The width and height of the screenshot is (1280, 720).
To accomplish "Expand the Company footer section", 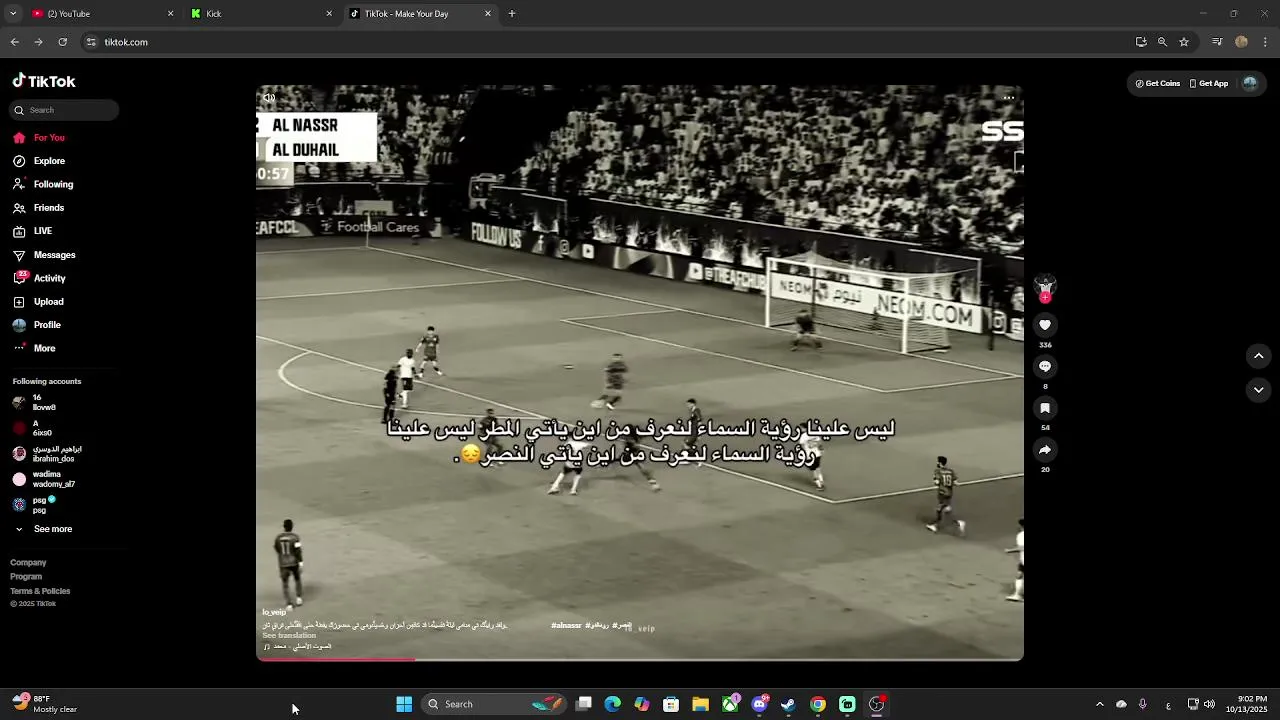I will pos(28,562).
